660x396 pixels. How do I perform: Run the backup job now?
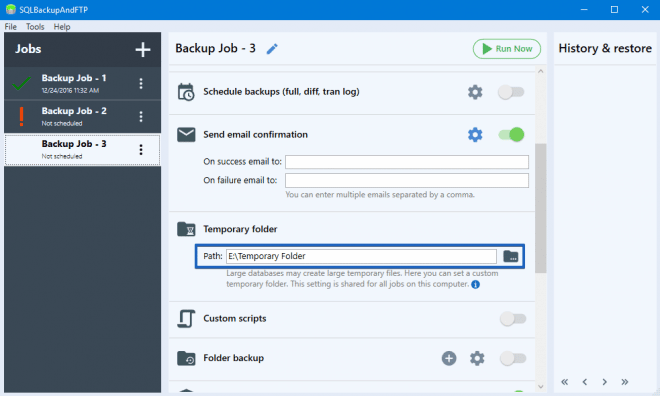(x=507, y=49)
